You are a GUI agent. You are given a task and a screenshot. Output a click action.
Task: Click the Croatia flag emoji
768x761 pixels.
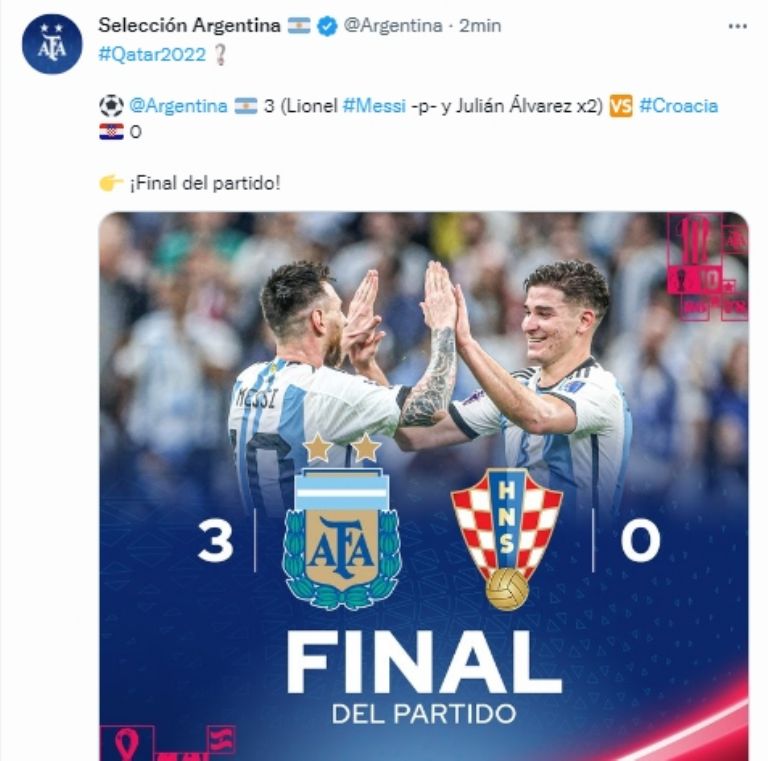coord(111,132)
